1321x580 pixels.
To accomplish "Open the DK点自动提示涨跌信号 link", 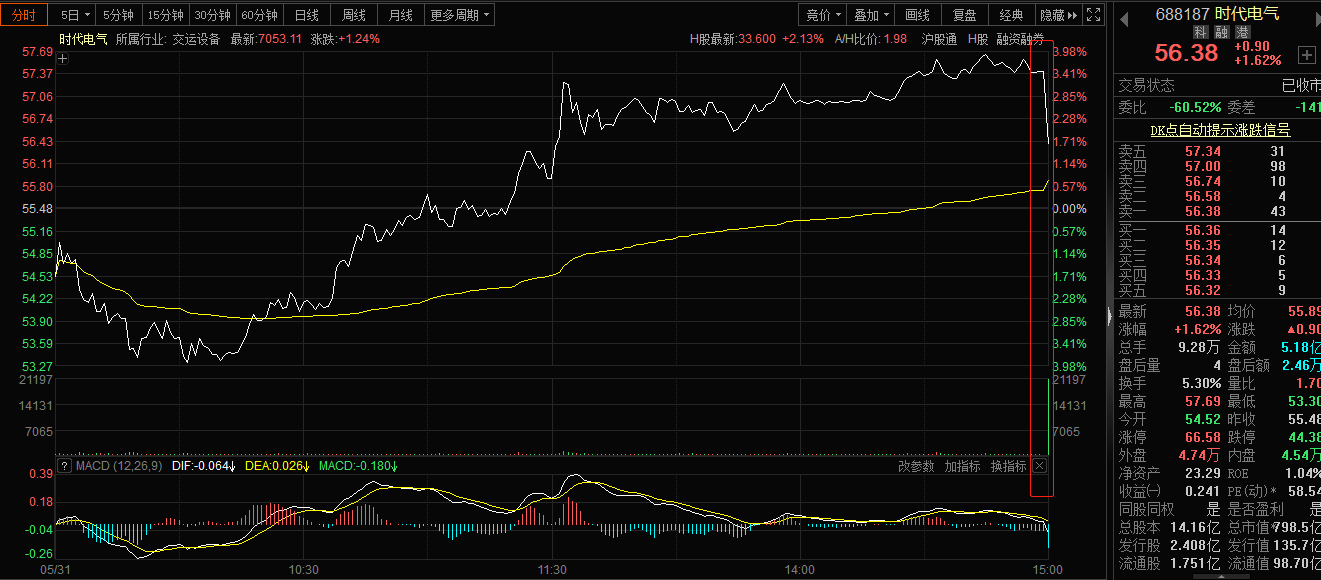I will coord(1219,130).
